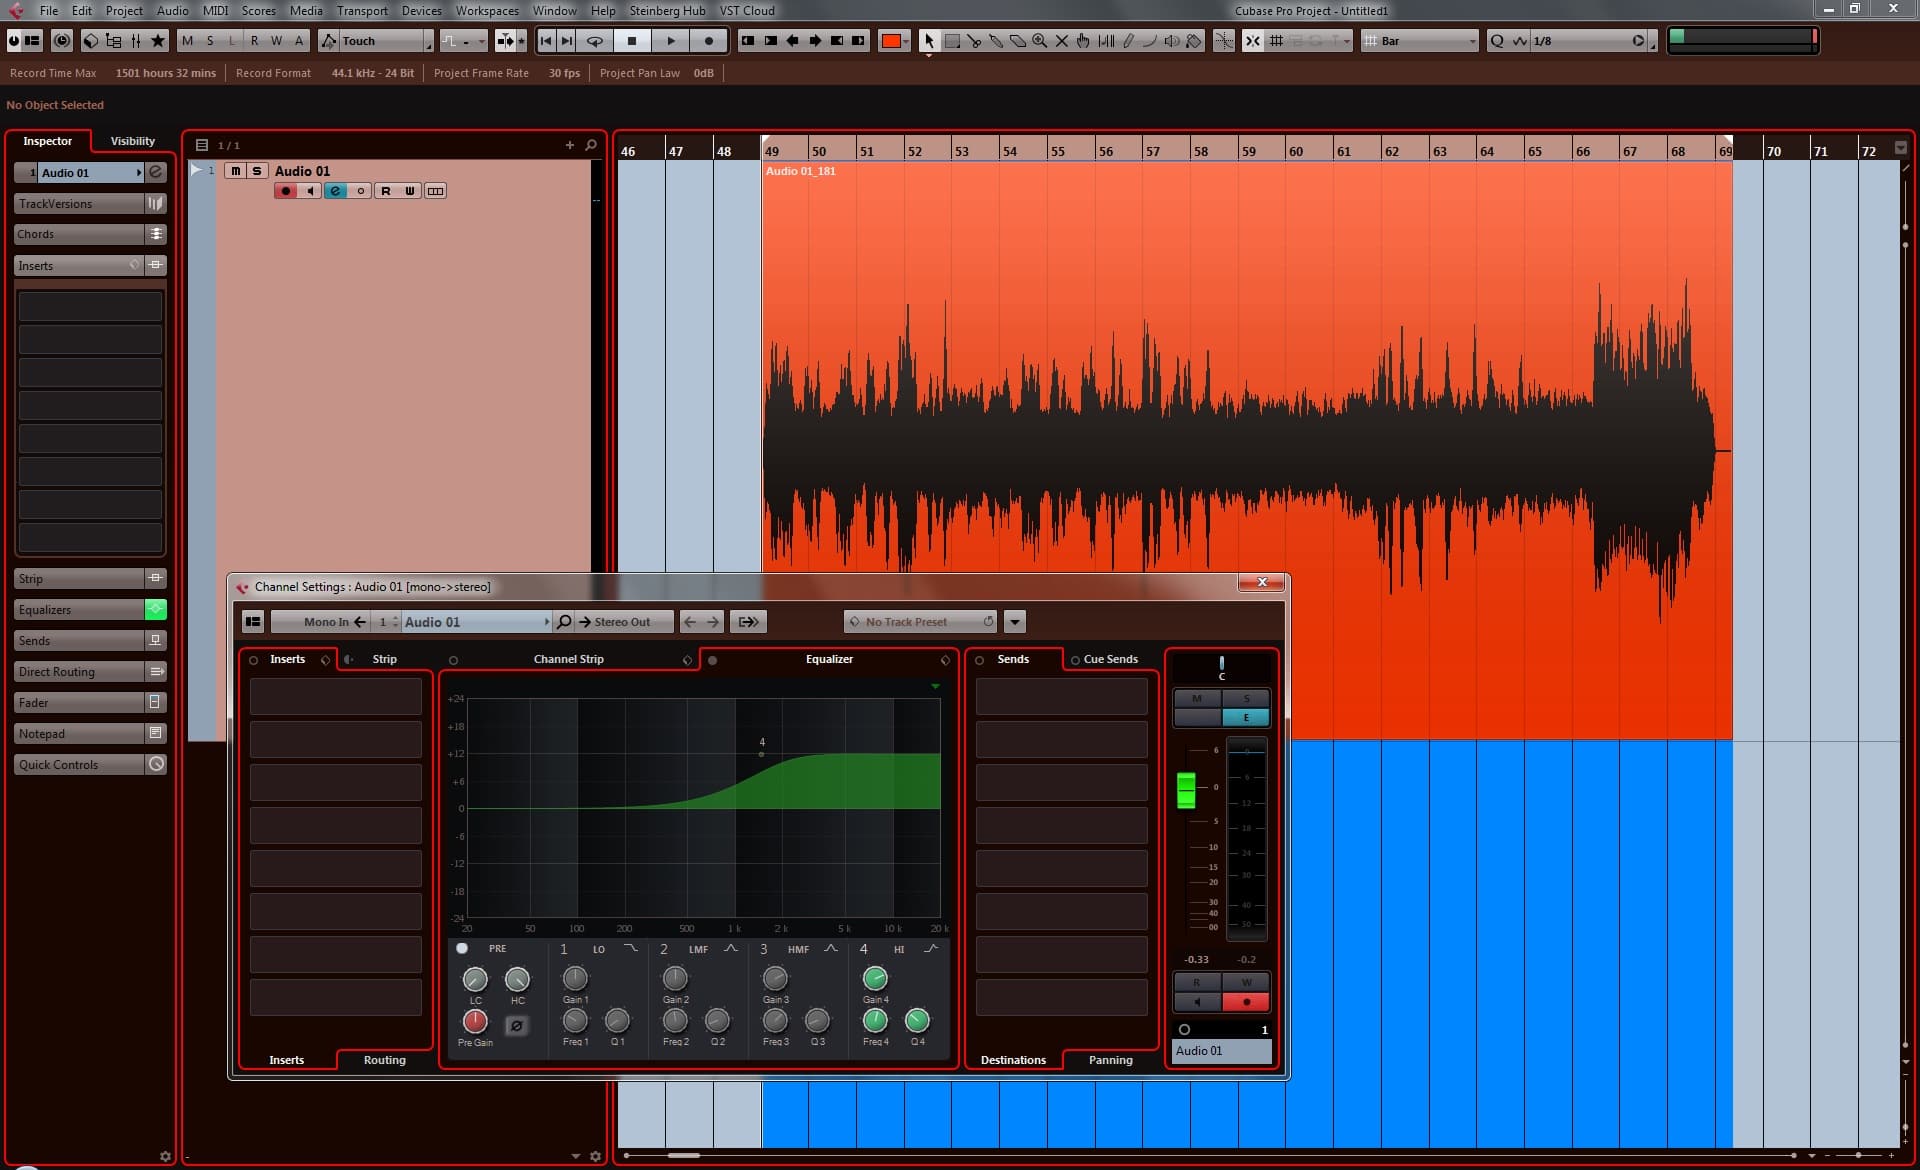This screenshot has width=1920, height=1170.
Task: Toggle Solo on Audio 01 track
Action: coord(257,171)
